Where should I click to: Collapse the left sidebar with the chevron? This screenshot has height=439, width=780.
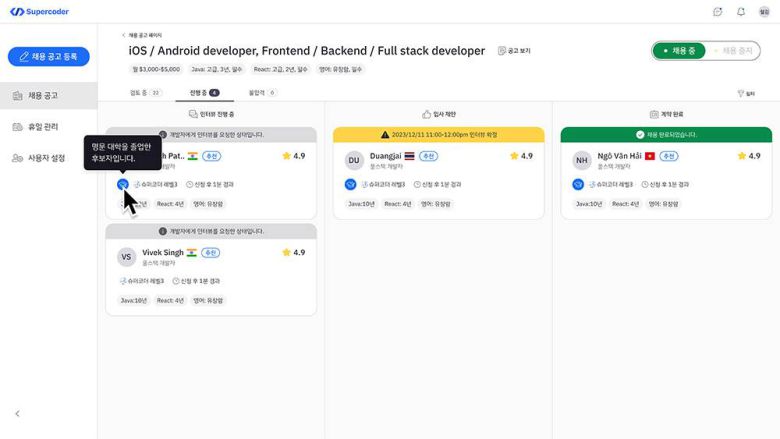click(17, 413)
